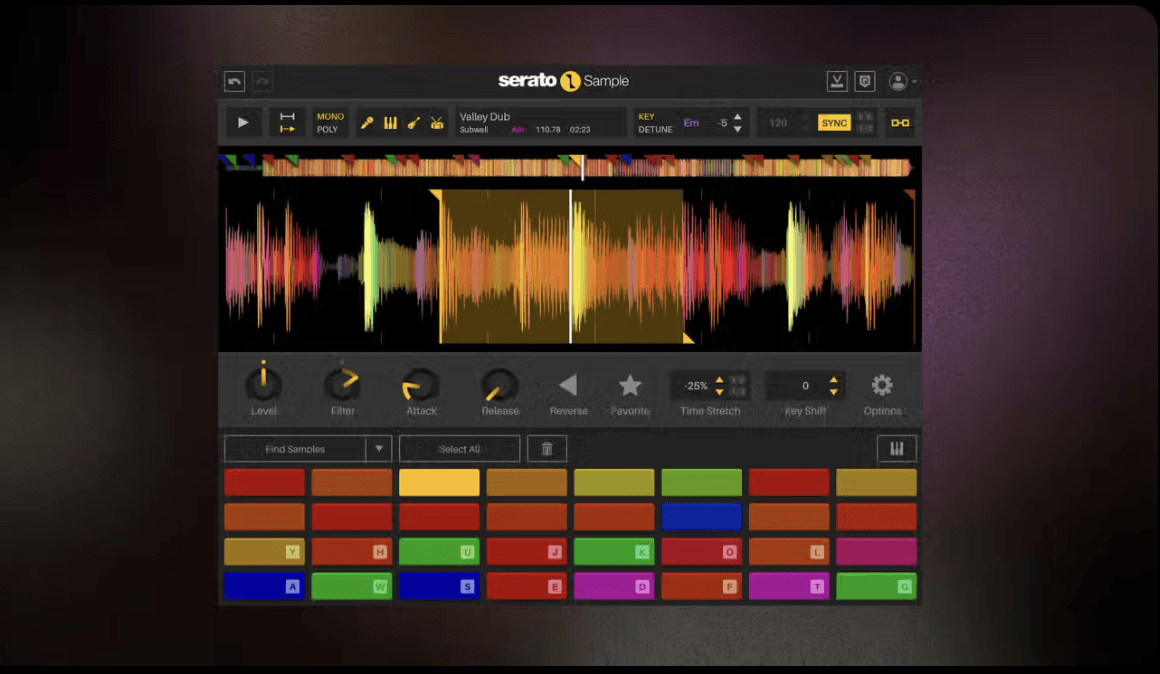Image resolution: width=1160 pixels, height=674 pixels.
Task: Trigger the red pad labeled J
Action: pyautogui.click(x=526, y=552)
